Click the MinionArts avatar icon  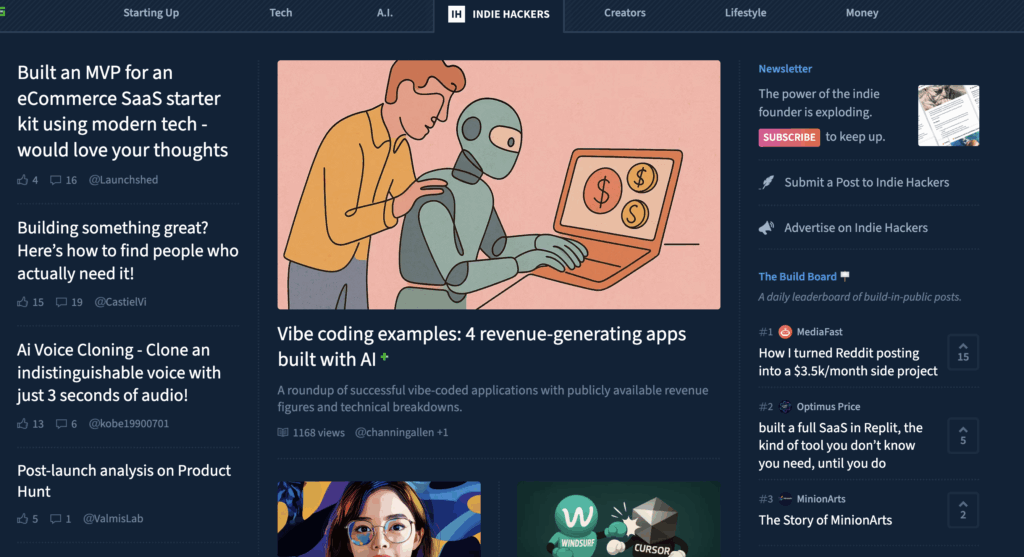(x=785, y=499)
